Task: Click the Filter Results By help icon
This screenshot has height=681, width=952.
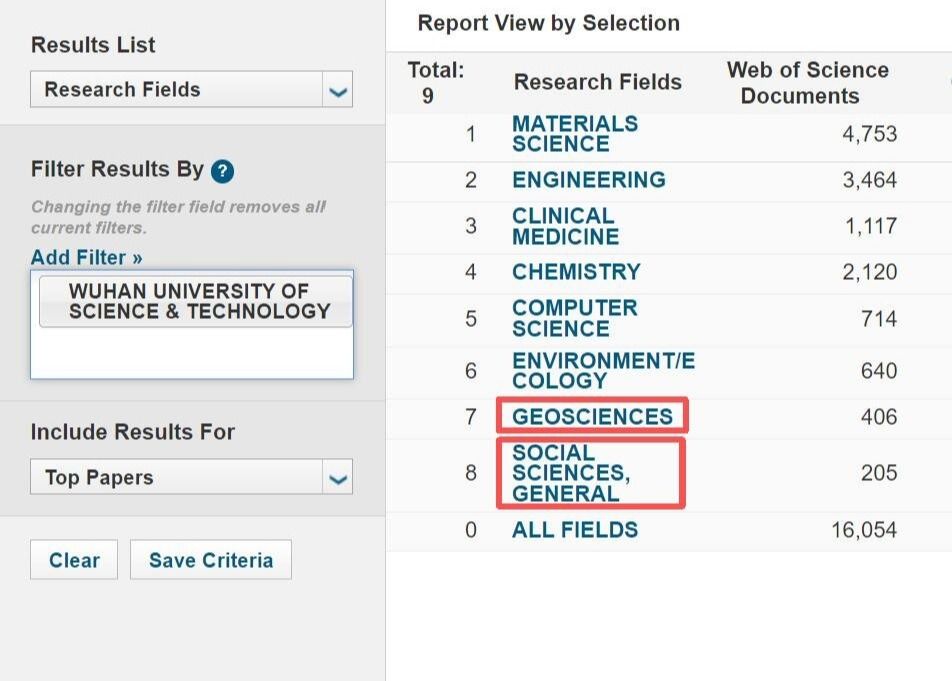Action: pos(223,171)
